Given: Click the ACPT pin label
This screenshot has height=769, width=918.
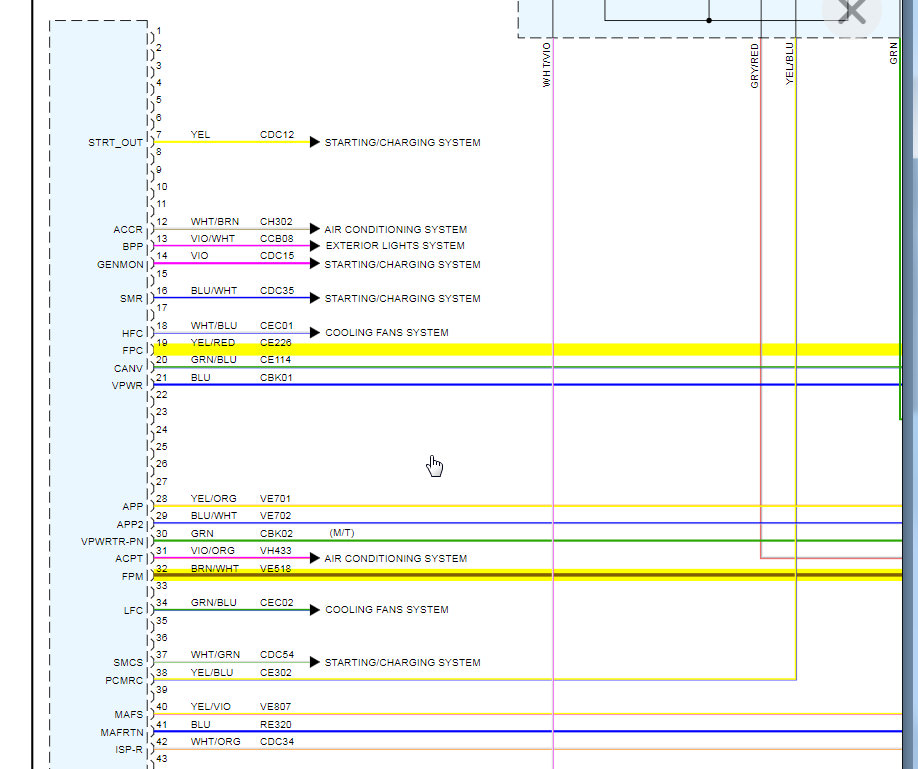Looking at the screenshot, I should pyautogui.click(x=129, y=558).
